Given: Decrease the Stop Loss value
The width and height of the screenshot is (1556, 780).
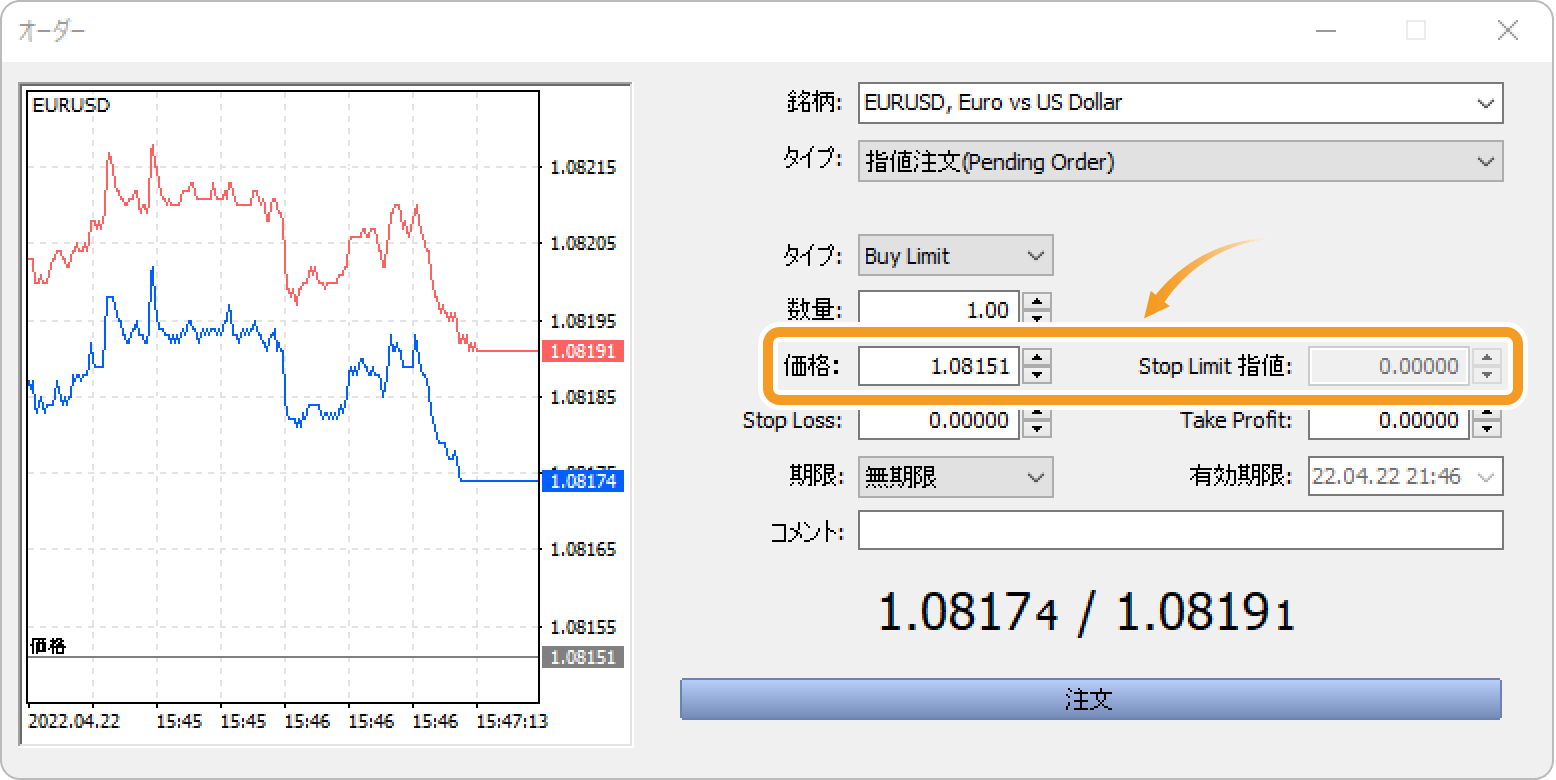Looking at the screenshot, I should (x=1037, y=430).
